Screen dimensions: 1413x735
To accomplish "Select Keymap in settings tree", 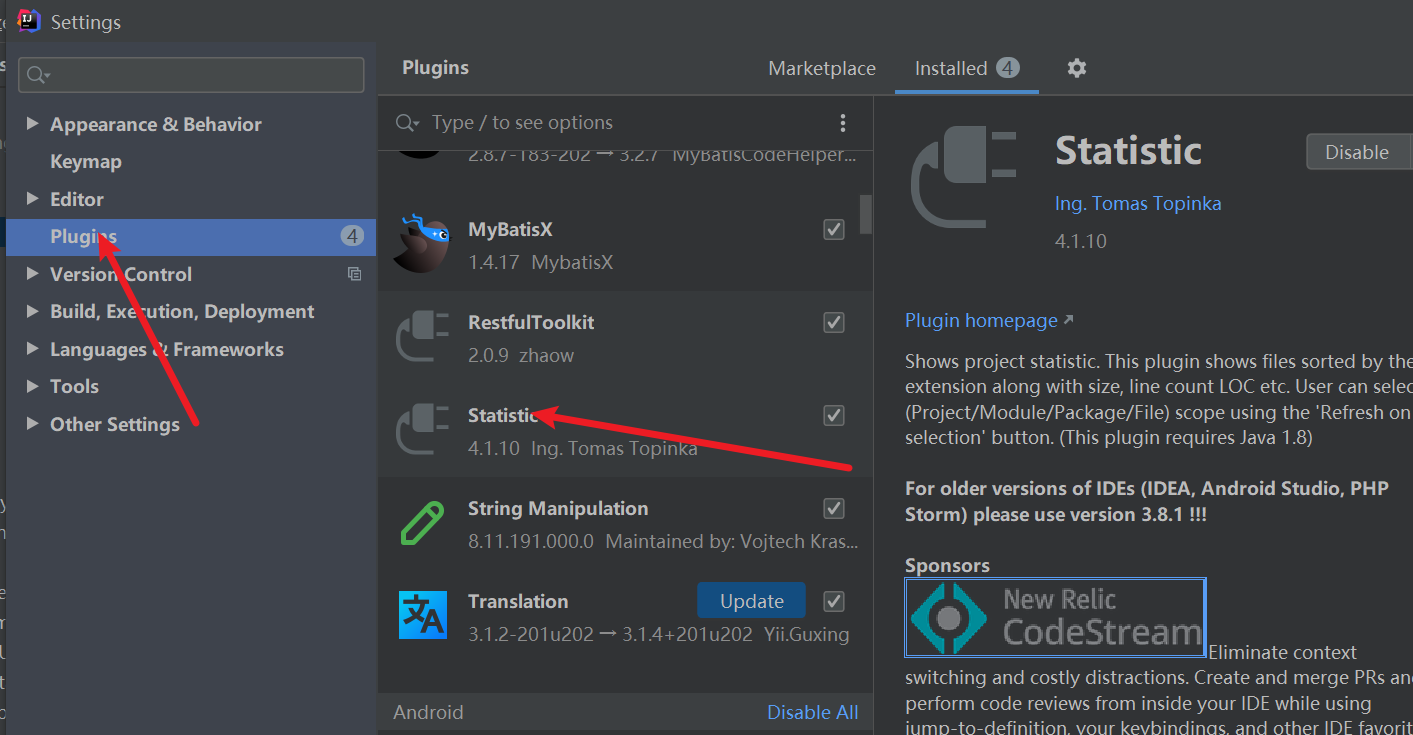I will 86,161.
